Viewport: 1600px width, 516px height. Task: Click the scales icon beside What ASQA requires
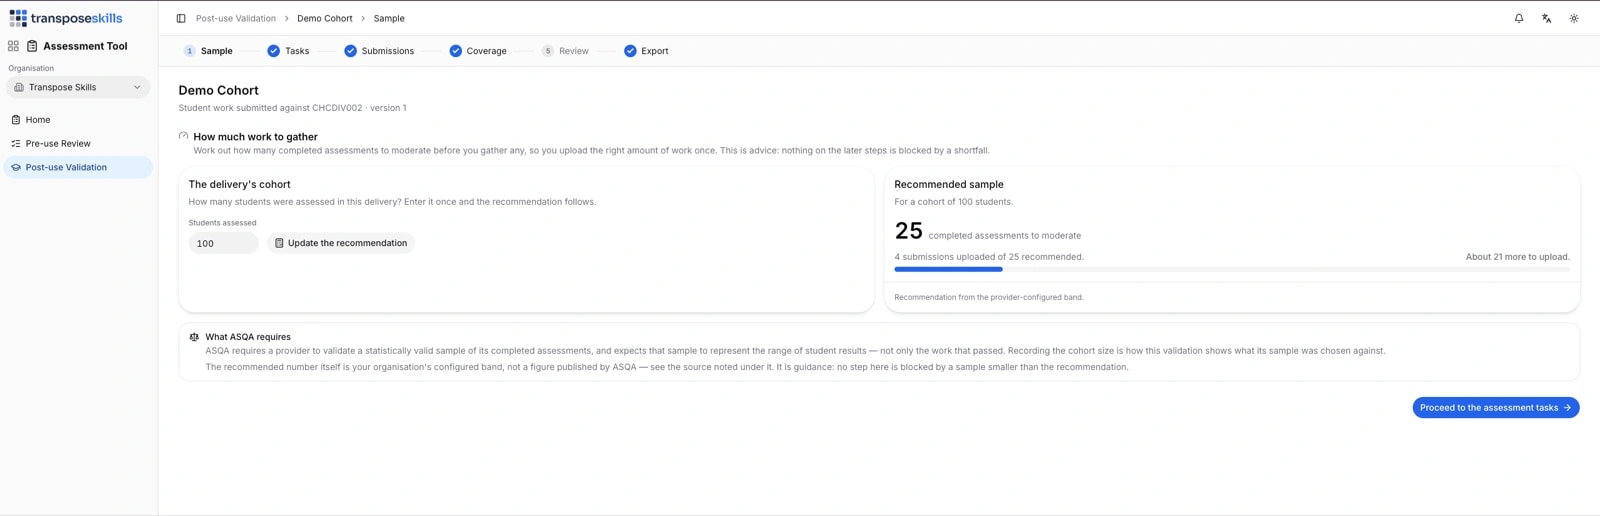[x=194, y=337]
